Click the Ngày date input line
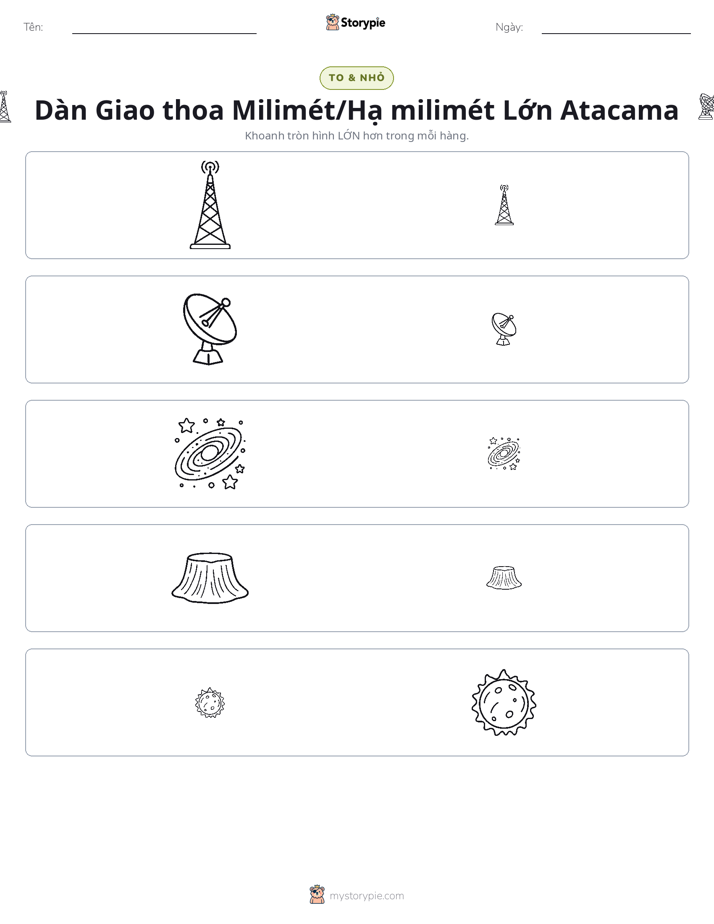Viewport: 714px width, 924px height. point(616,28)
